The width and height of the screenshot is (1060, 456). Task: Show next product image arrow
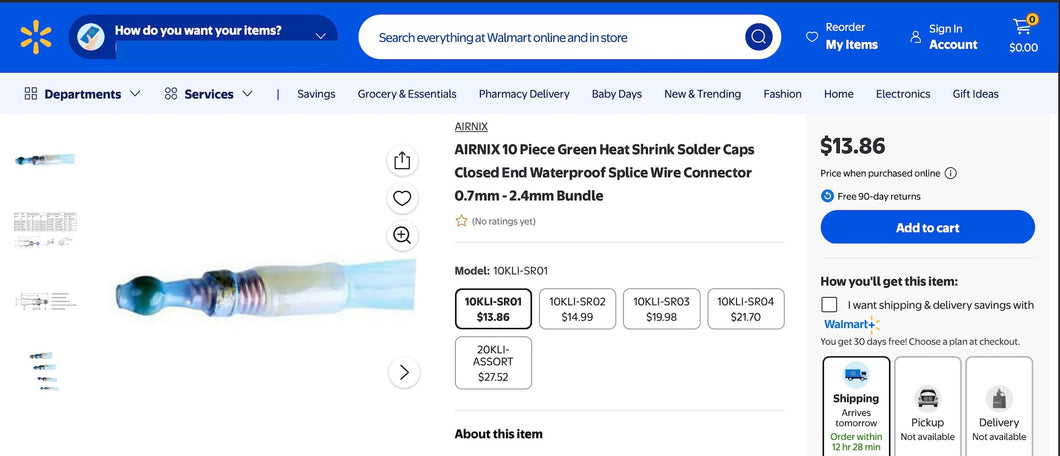(403, 372)
